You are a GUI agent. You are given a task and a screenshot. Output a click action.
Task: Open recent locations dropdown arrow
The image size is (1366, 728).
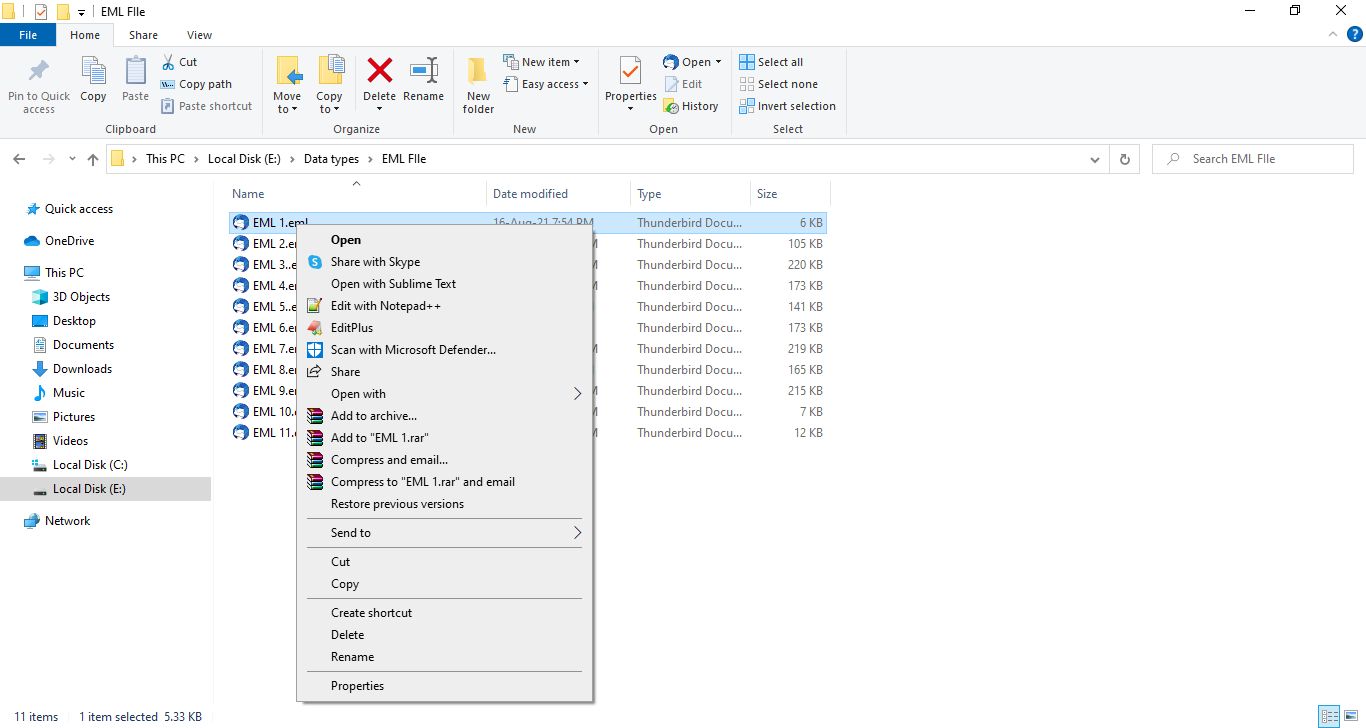tap(72, 159)
